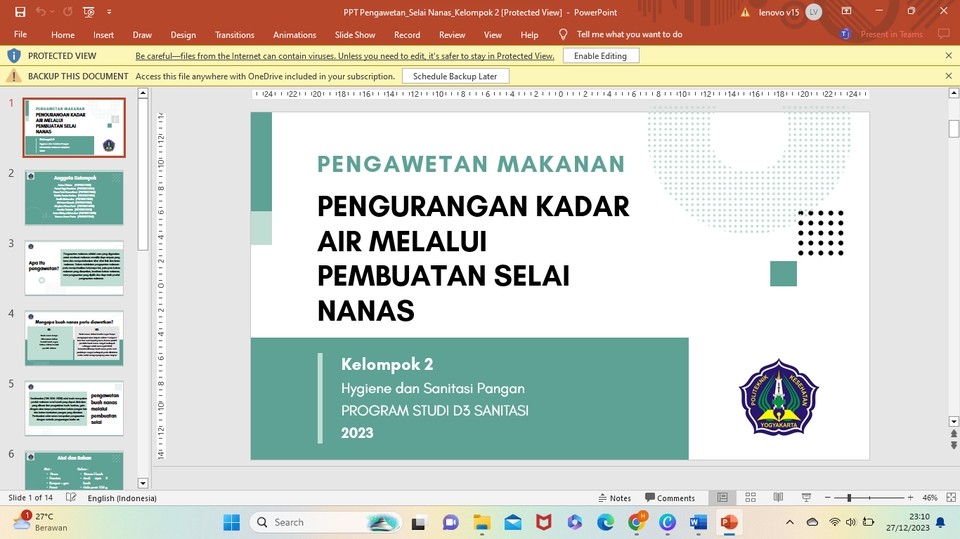
Task: Click the Undo arrow in the Quick Access Toolbar
Action: point(40,12)
